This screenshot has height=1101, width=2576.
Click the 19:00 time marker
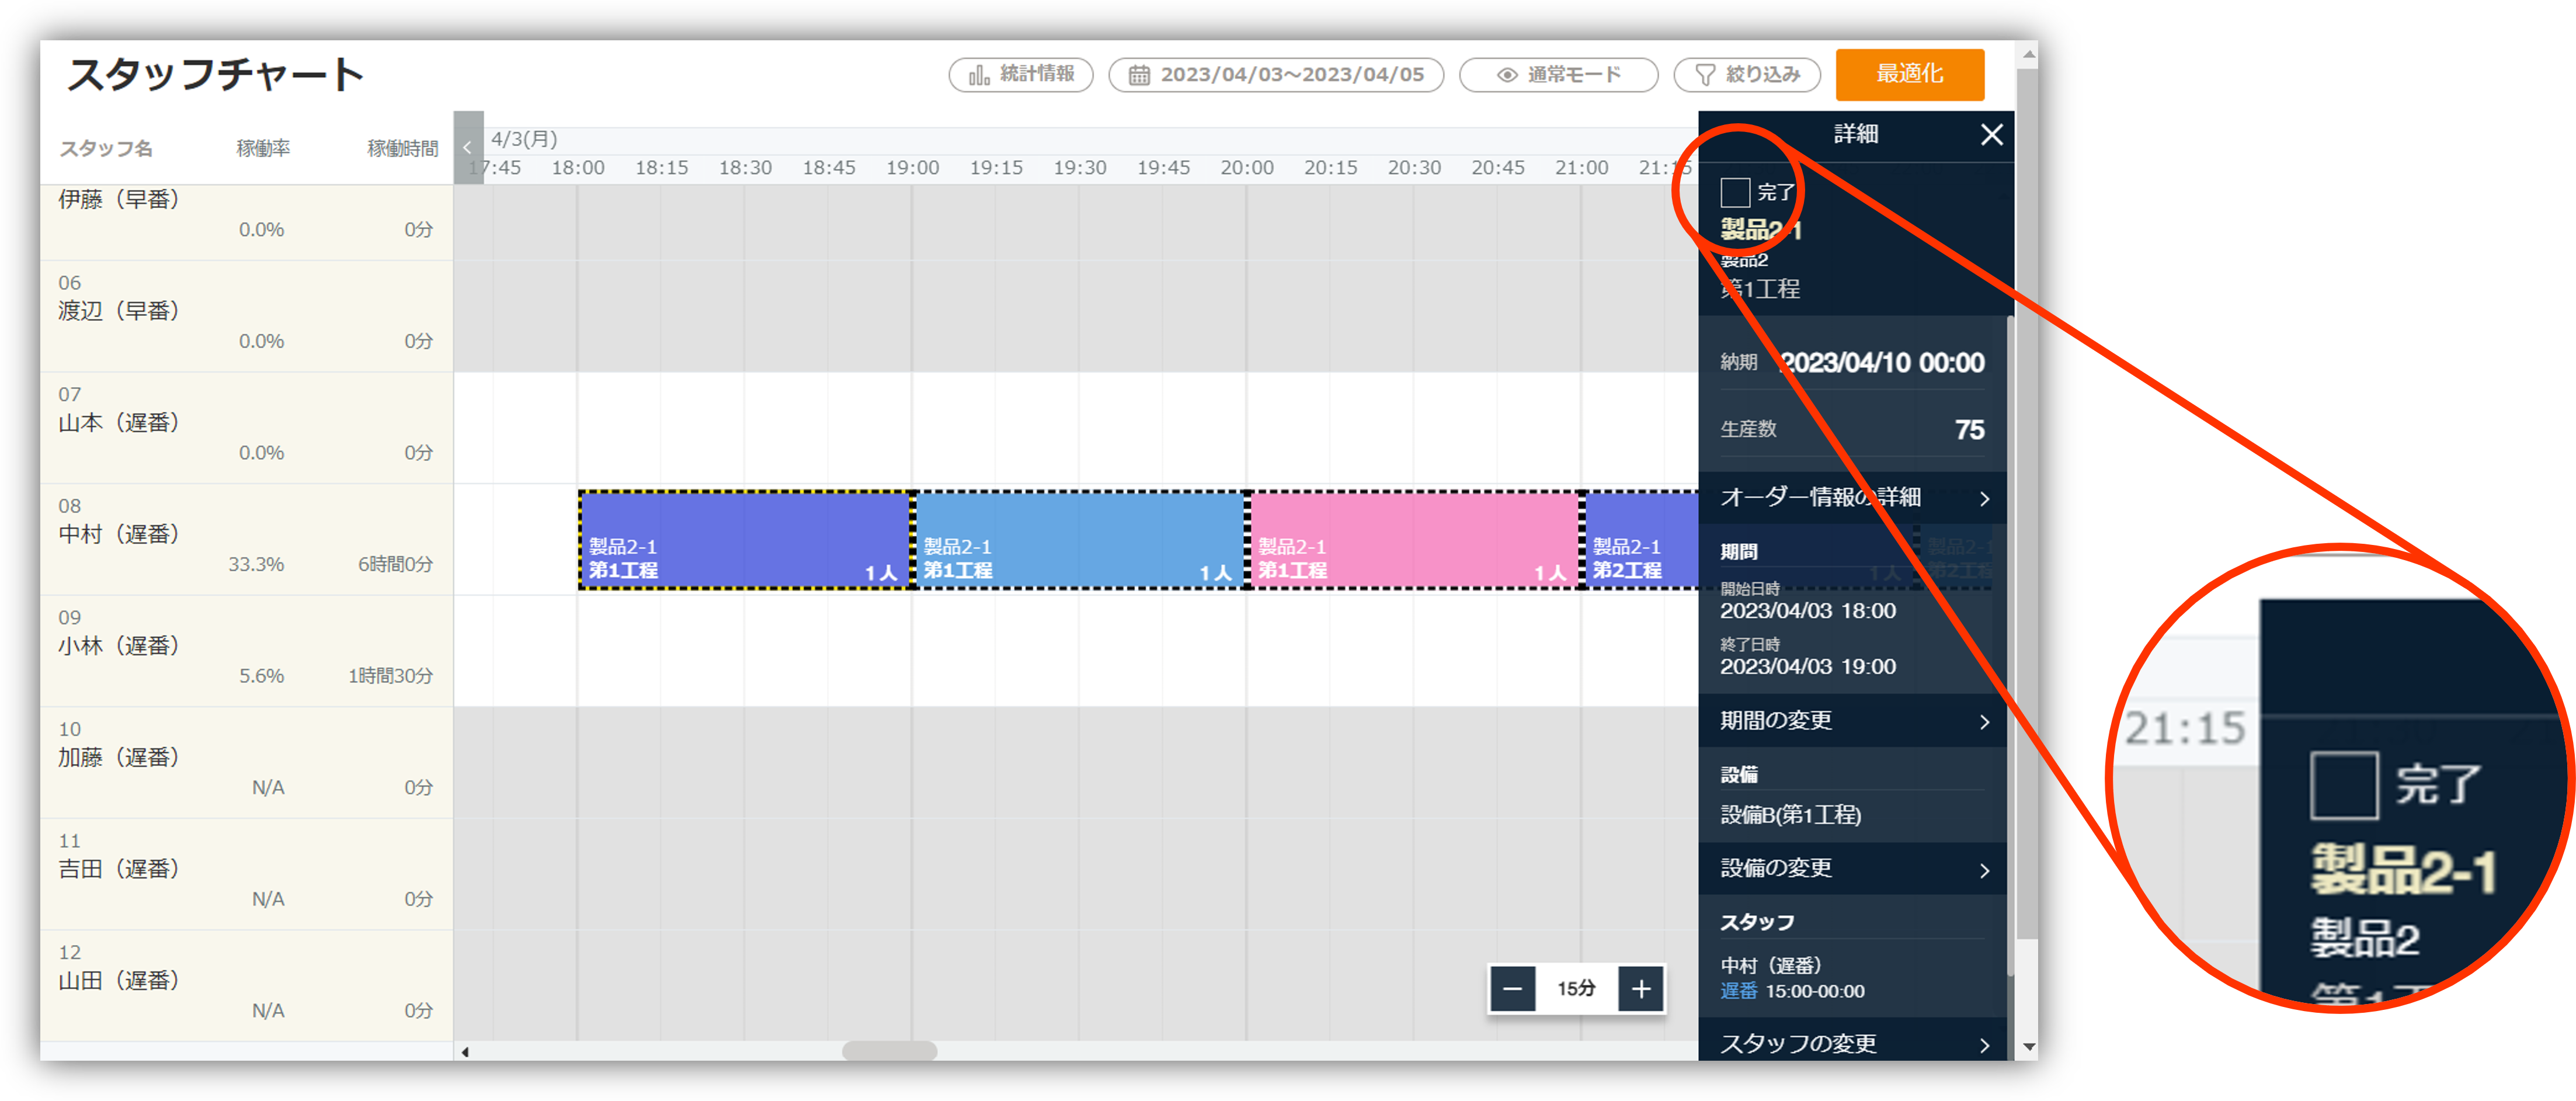[912, 168]
